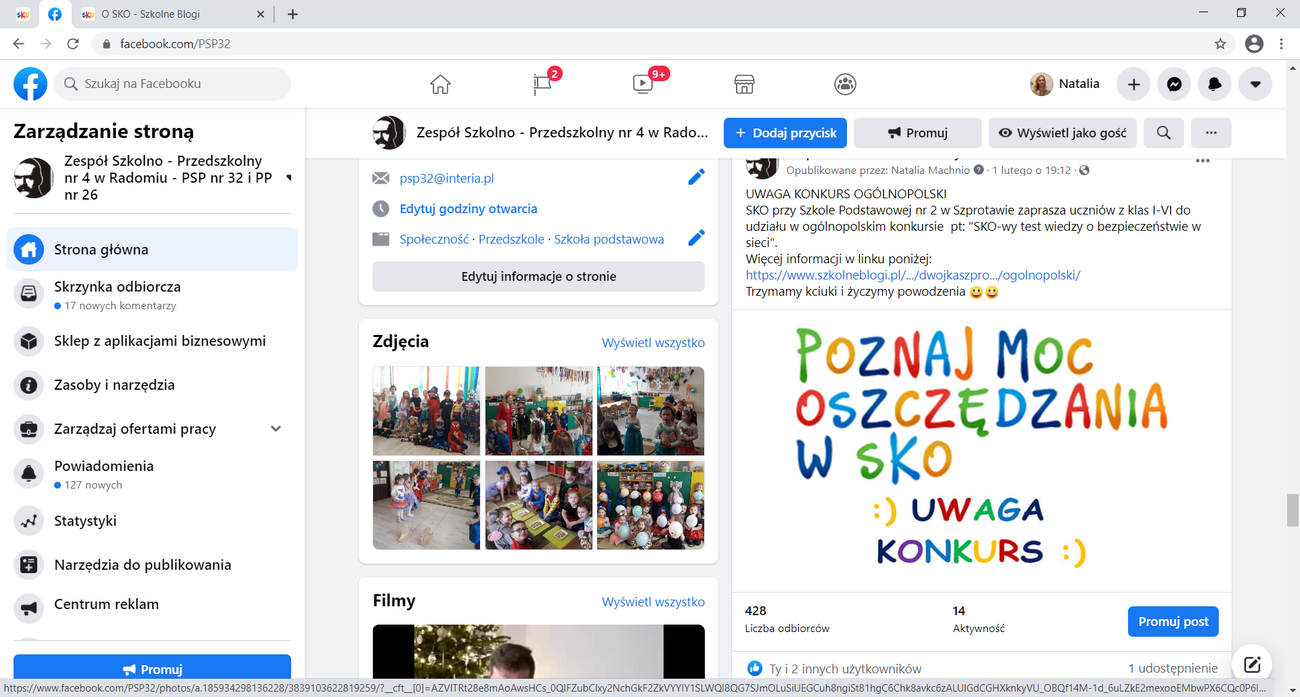Open Messenger from the top bar
1300x697 pixels.
pos(1174,84)
